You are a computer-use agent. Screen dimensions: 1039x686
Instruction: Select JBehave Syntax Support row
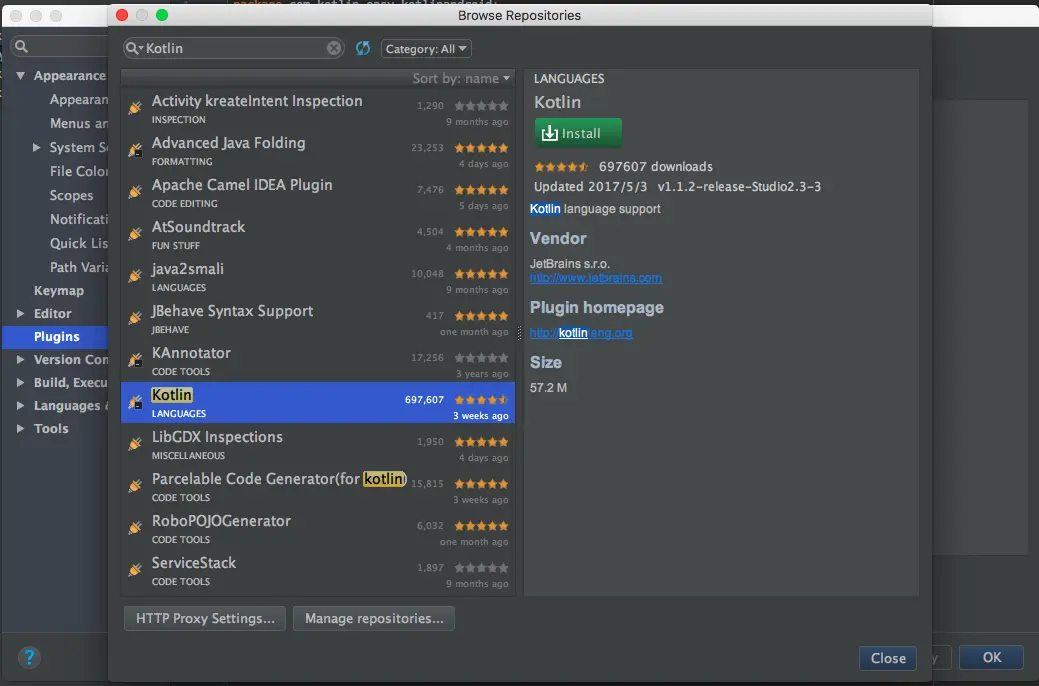coord(317,319)
